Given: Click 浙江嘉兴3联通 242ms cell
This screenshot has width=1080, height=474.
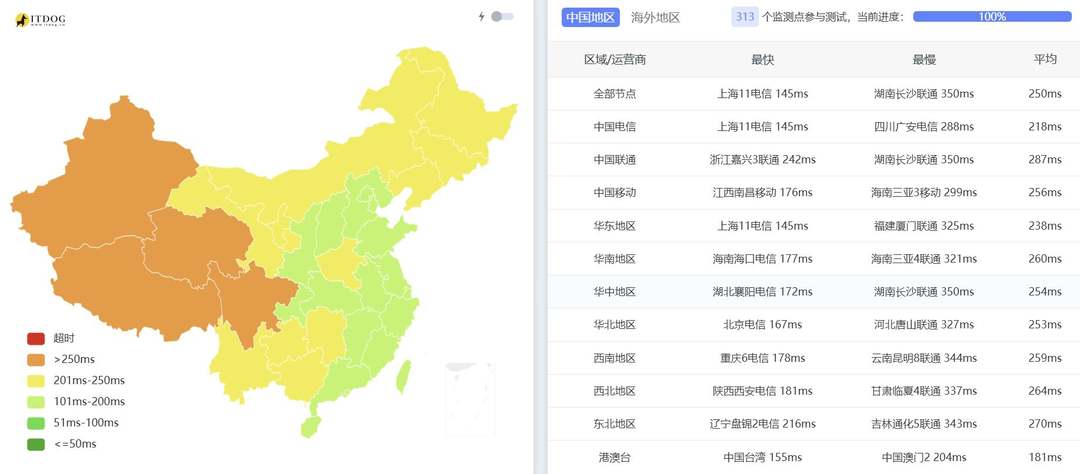Looking at the screenshot, I should click(762, 159).
